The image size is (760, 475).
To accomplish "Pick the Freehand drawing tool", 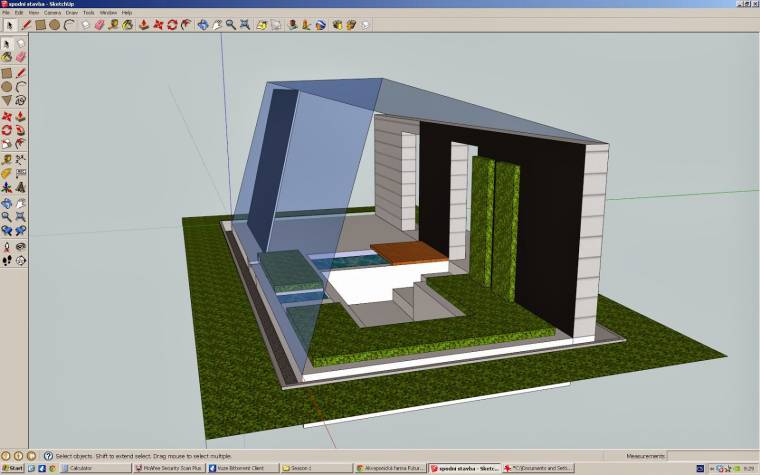I will tap(21, 101).
